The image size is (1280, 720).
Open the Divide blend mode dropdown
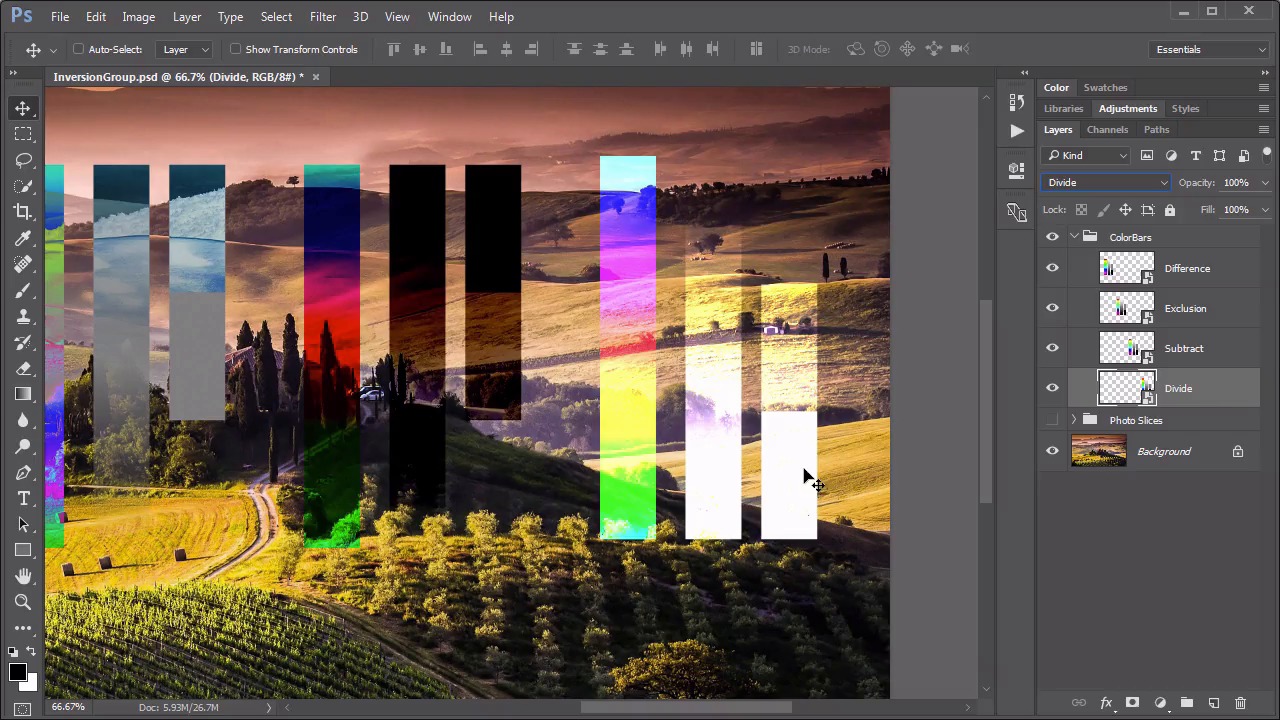click(1106, 183)
